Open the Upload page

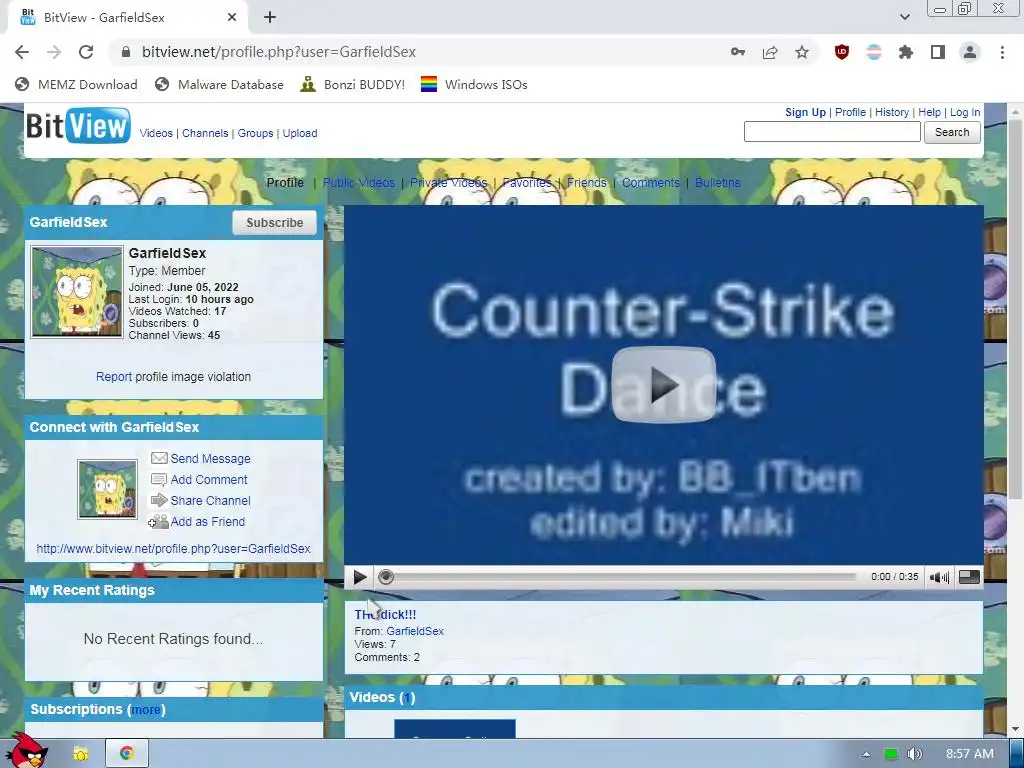point(300,133)
